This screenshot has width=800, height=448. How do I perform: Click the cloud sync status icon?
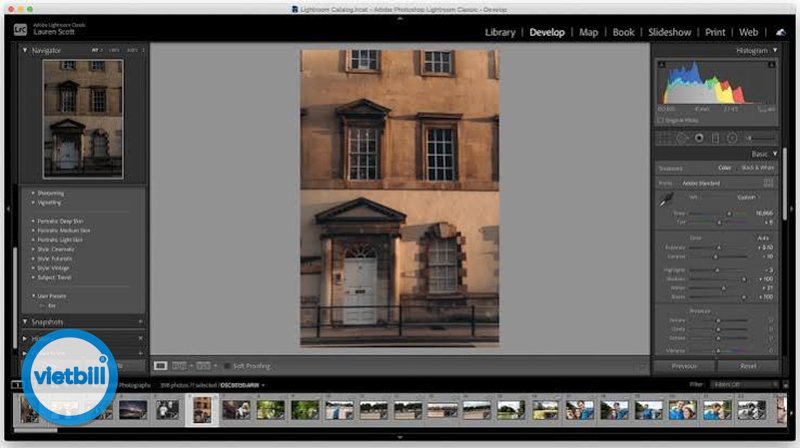click(x=781, y=32)
